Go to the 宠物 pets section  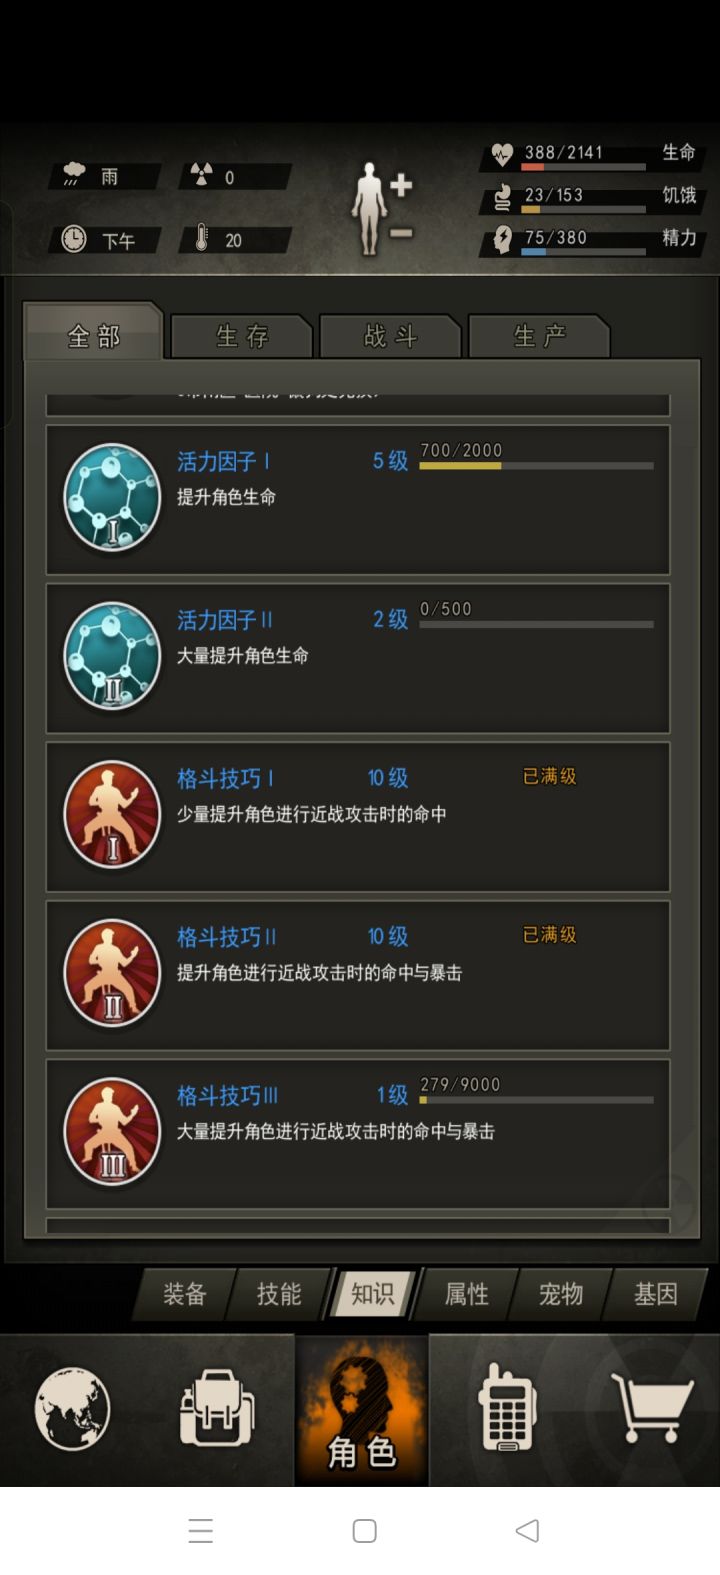tap(561, 1294)
